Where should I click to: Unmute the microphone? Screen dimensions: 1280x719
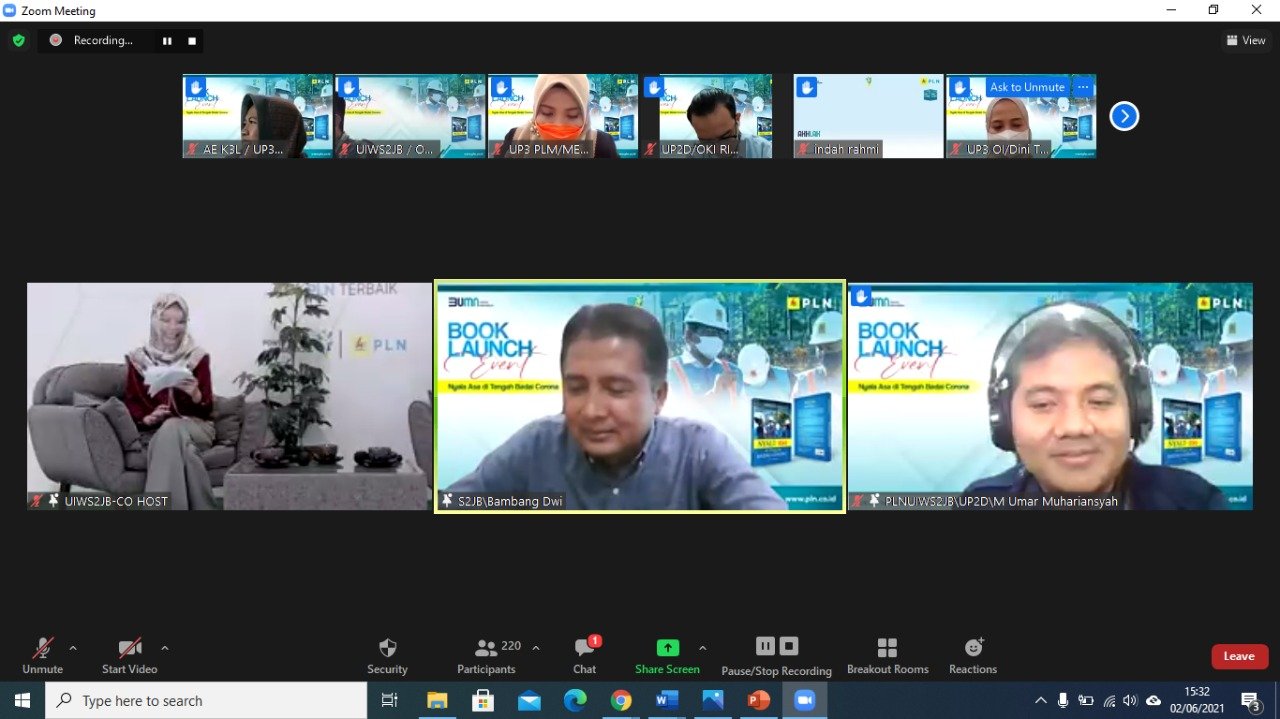click(42, 655)
